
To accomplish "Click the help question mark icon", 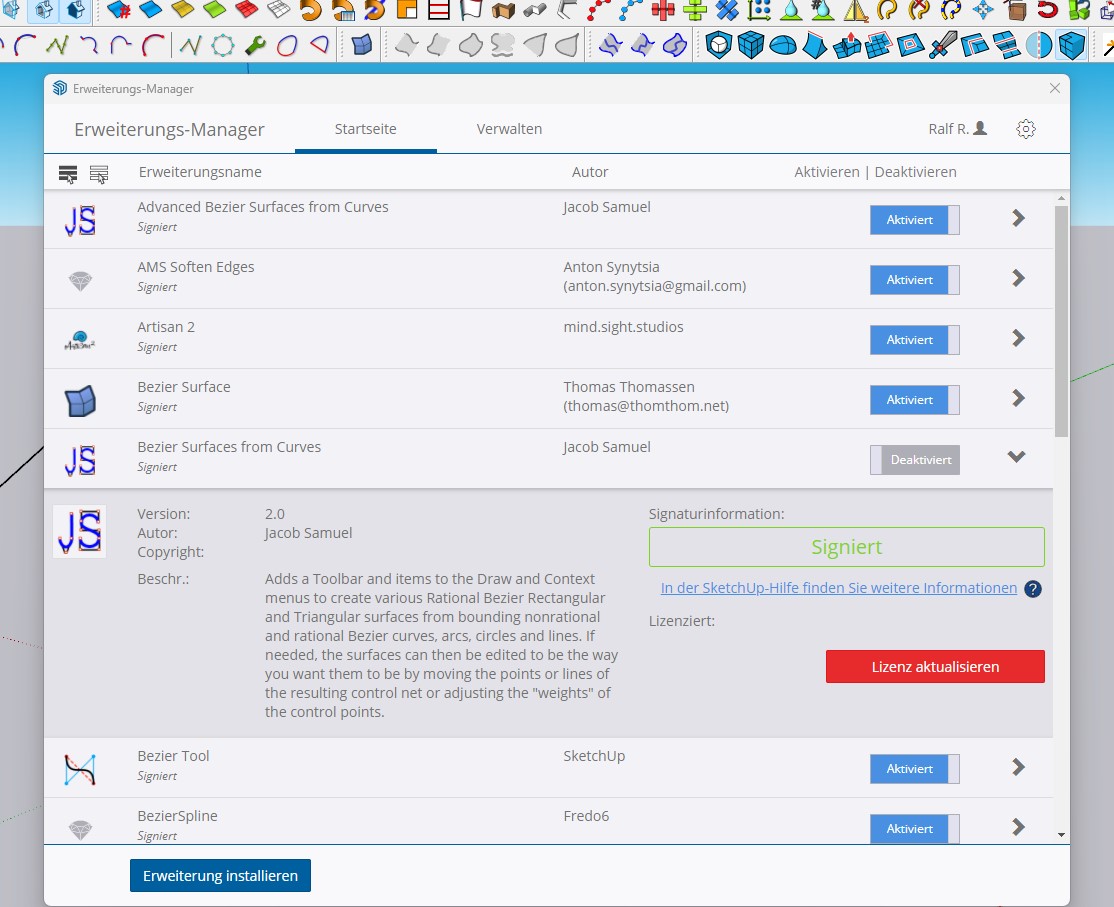I will 1033,589.
